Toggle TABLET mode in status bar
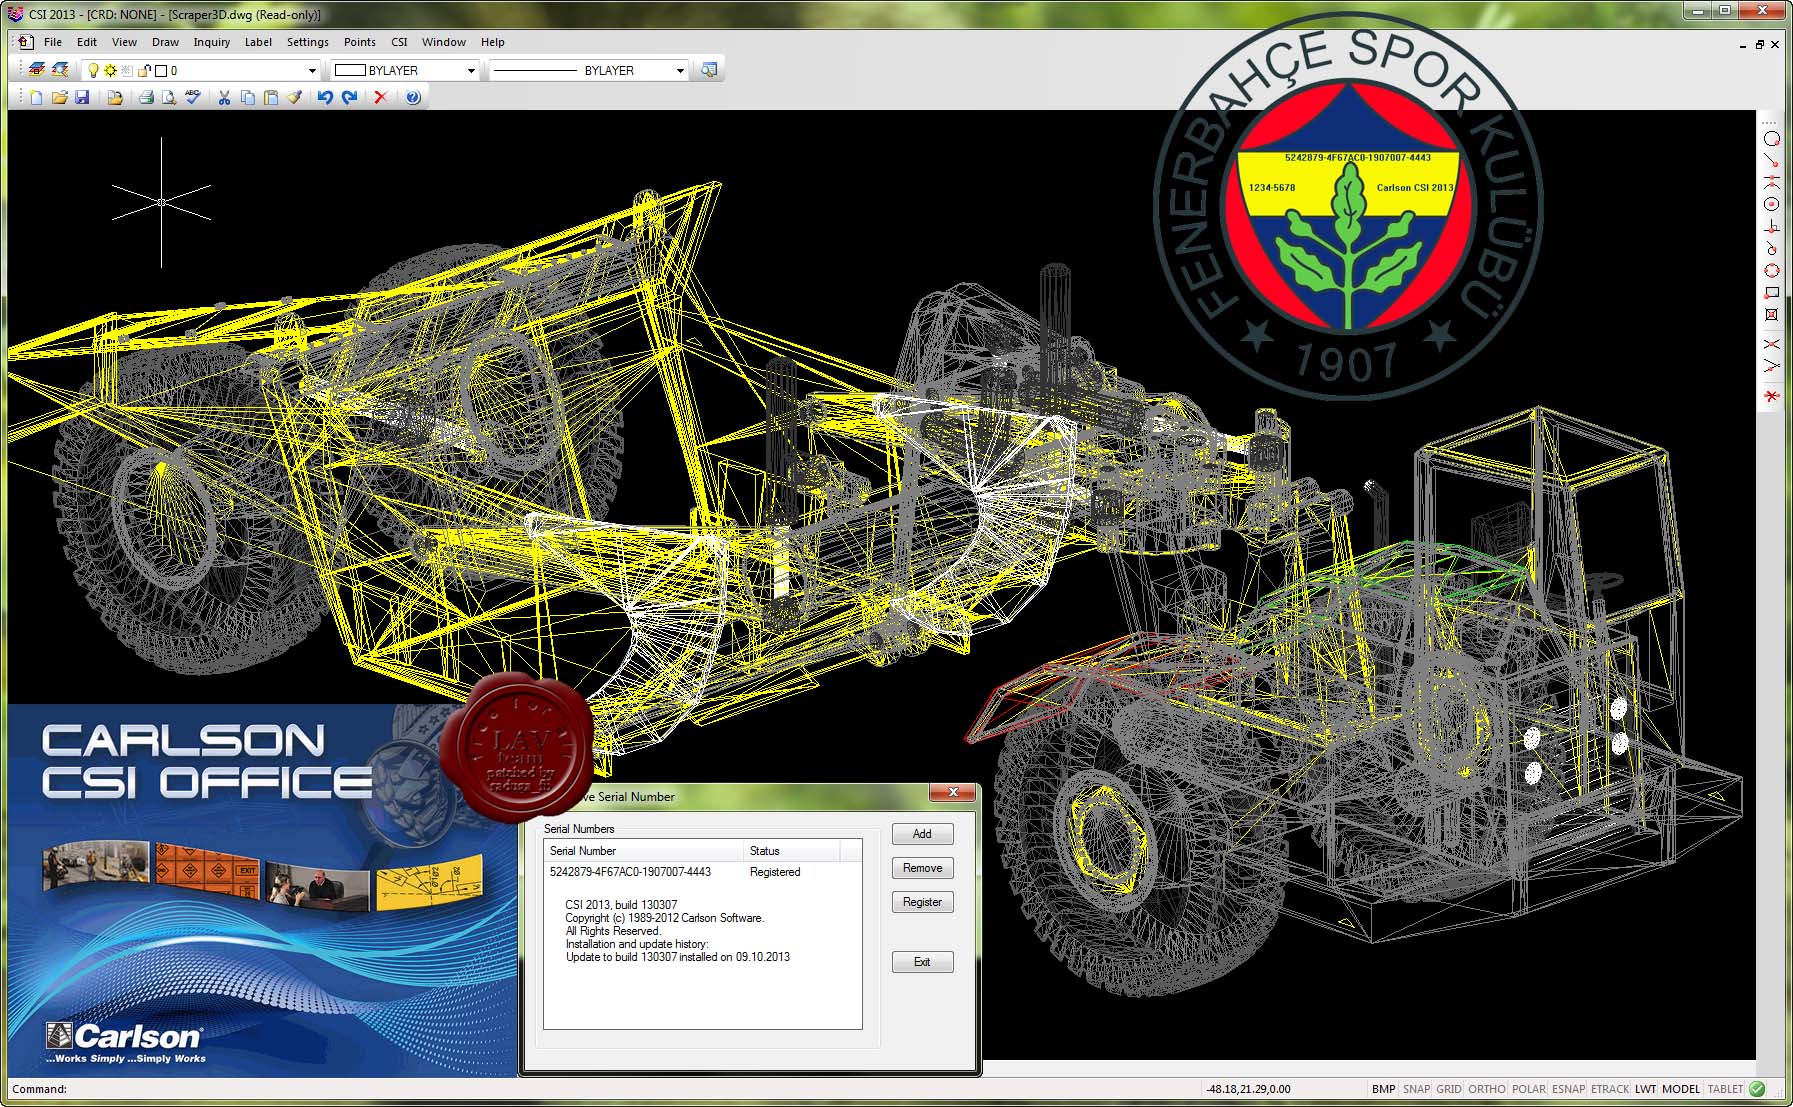Image resolution: width=1793 pixels, height=1107 pixels. (x=1726, y=1089)
